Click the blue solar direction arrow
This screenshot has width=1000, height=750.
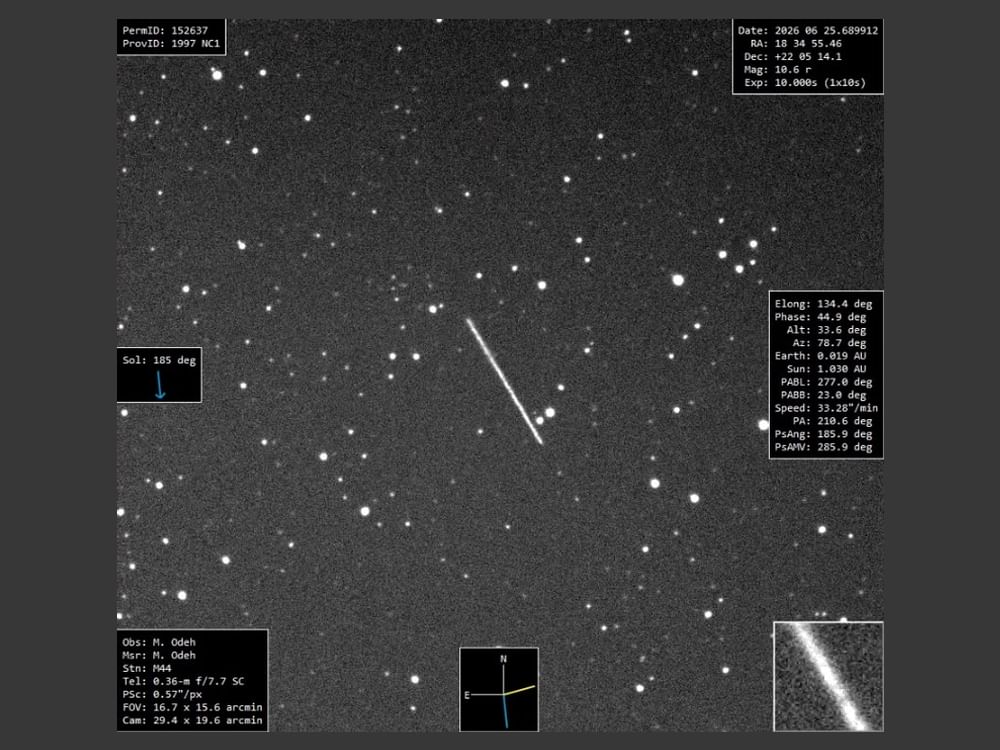[x=160, y=385]
